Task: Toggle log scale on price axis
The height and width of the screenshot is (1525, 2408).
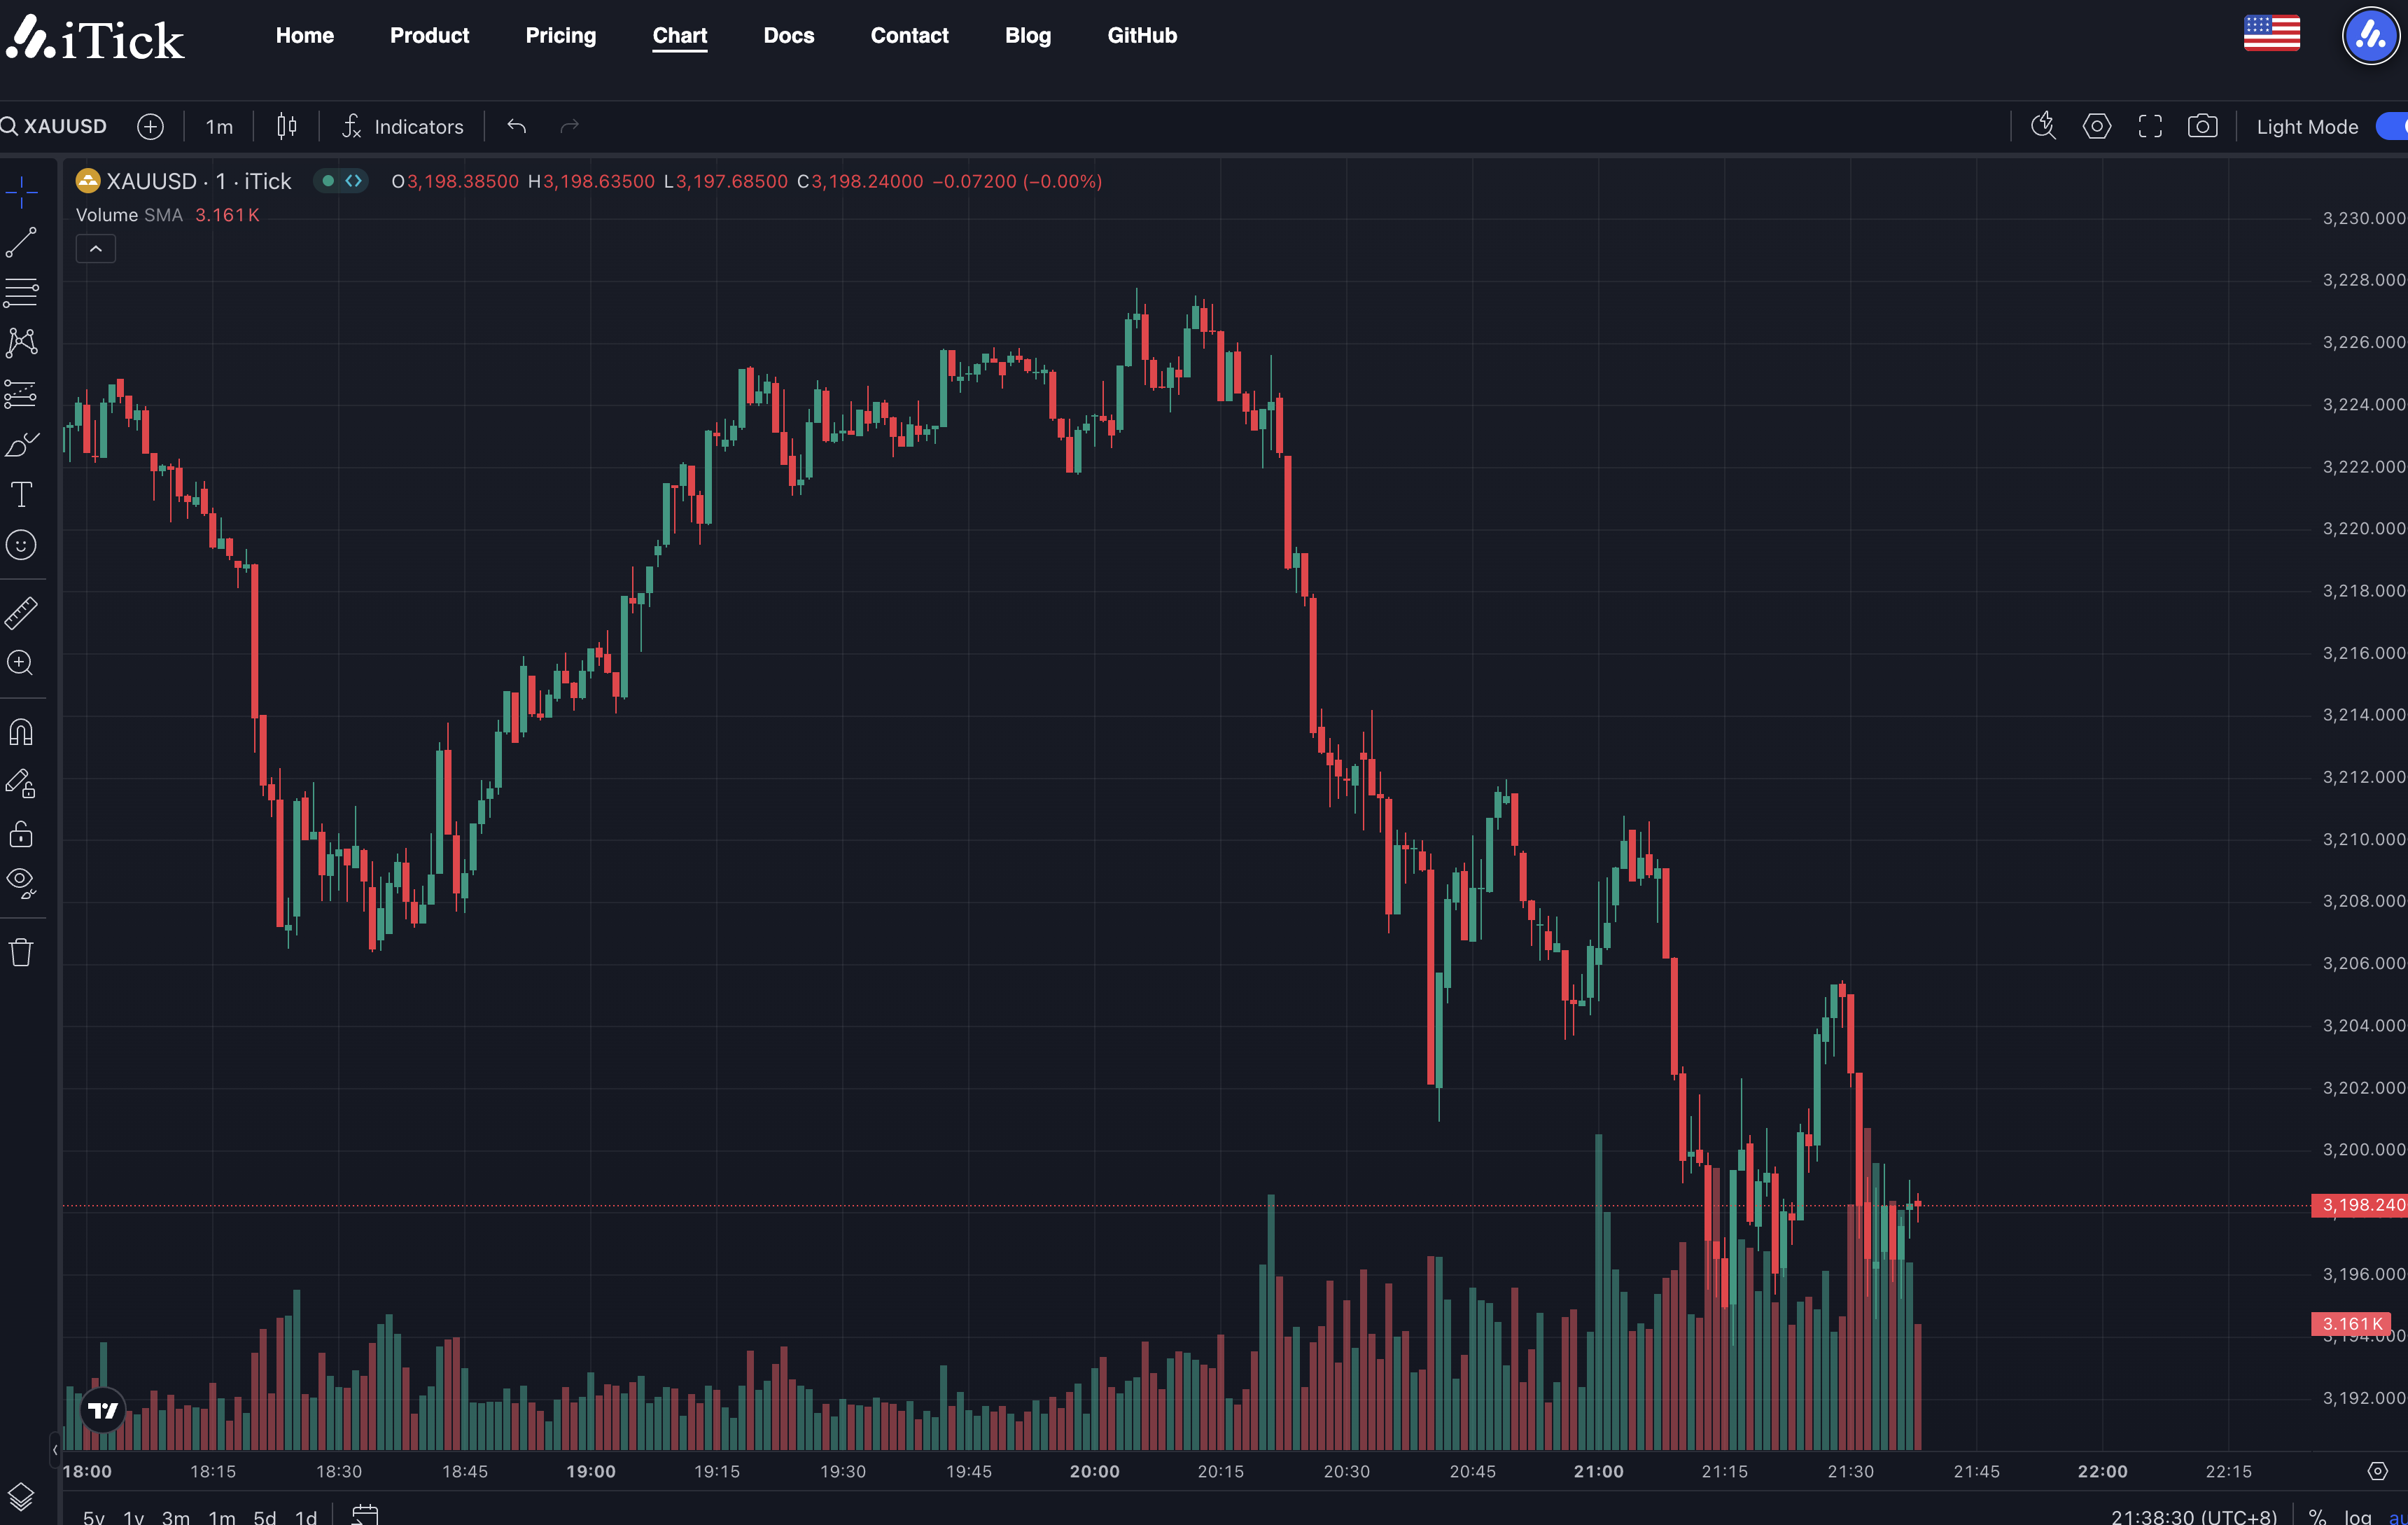Action: pos(2357,1516)
